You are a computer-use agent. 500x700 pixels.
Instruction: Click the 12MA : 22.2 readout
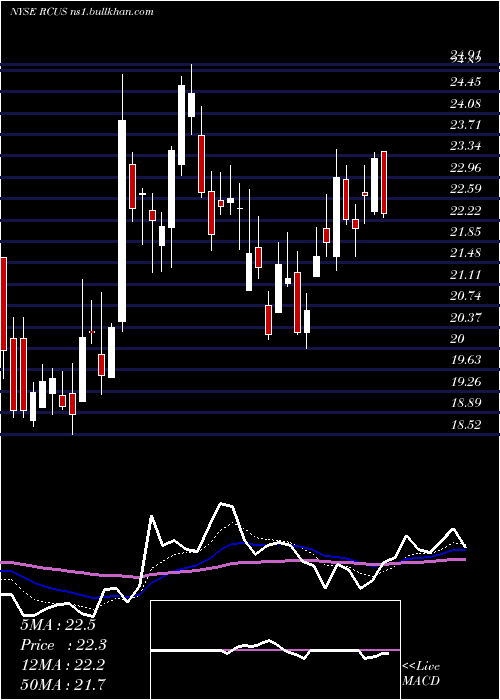pos(62,665)
